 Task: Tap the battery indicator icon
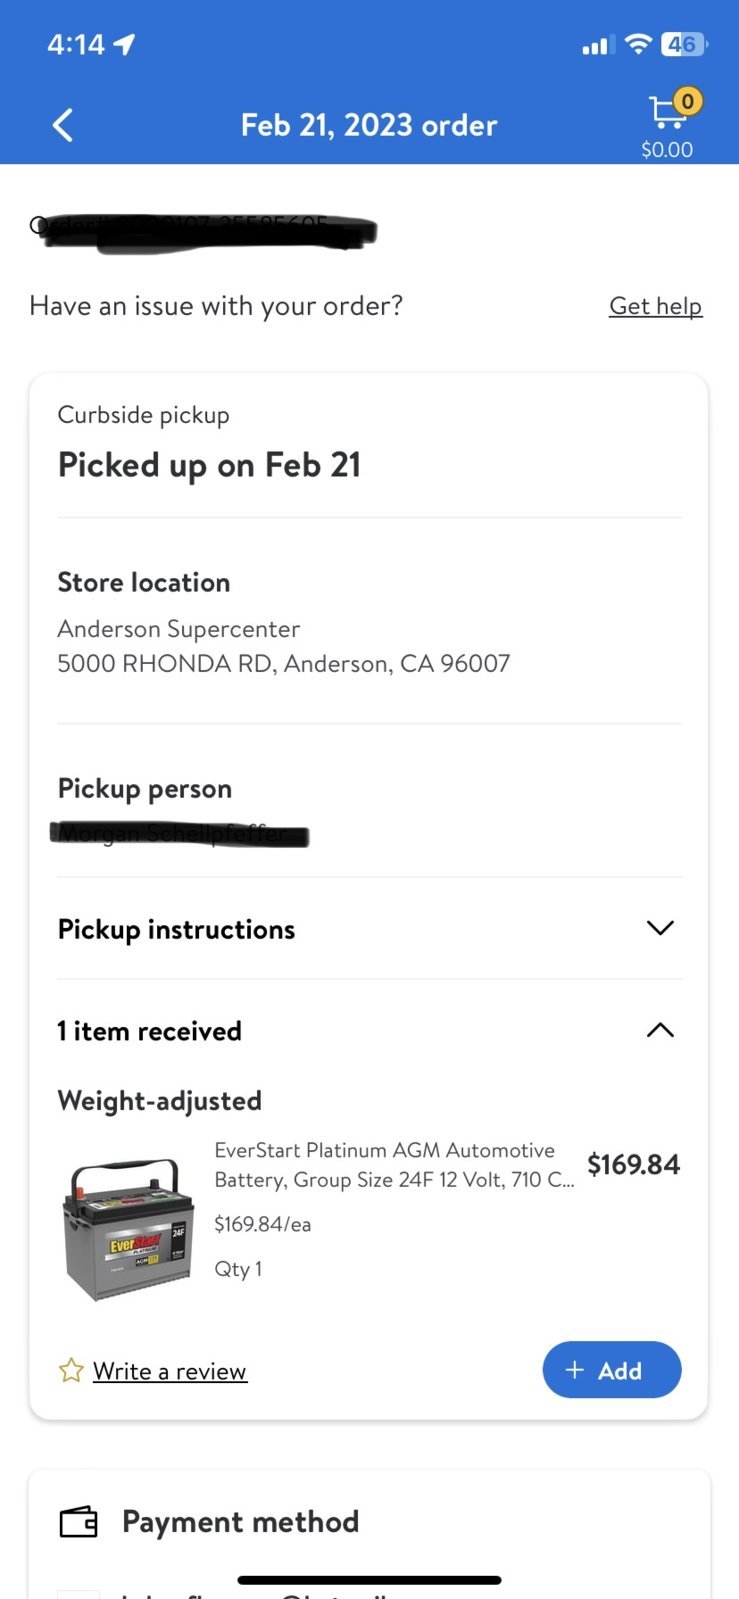coord(684,44)
